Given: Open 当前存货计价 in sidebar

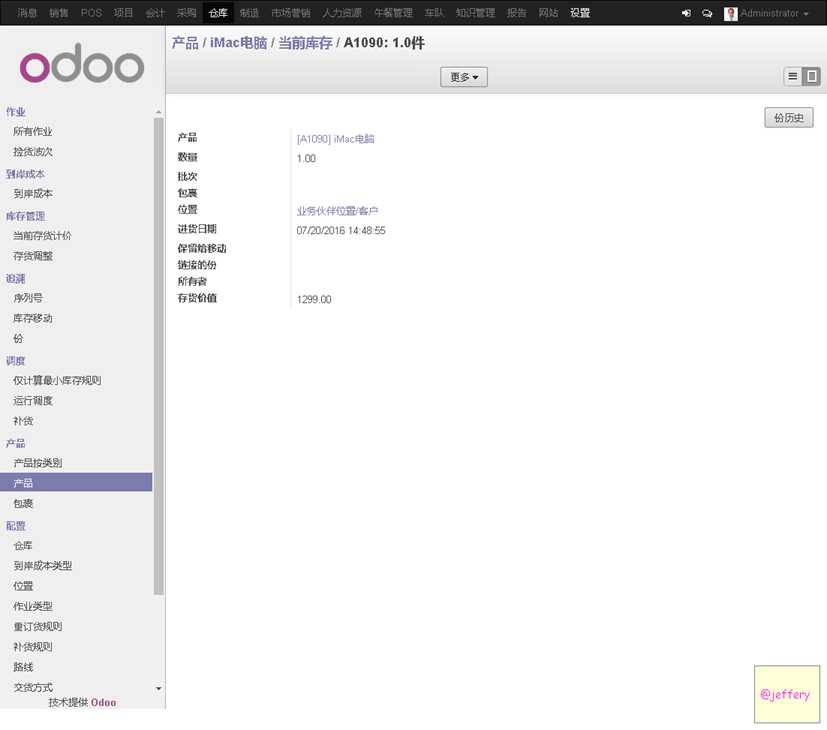Looking at the screenshot, I should click(42, 236).
